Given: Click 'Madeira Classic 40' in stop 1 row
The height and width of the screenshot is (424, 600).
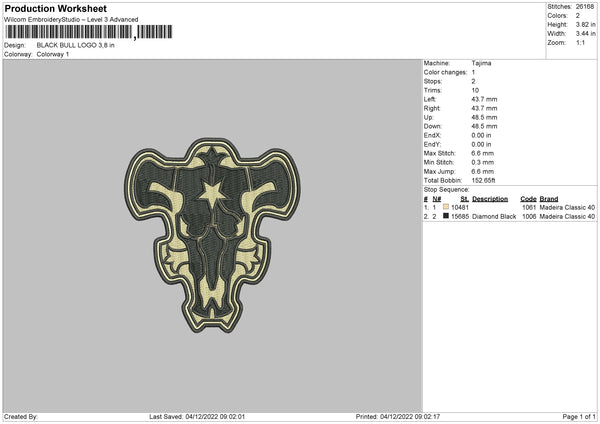Looking at the screenshot, I should tap(567, 207).
